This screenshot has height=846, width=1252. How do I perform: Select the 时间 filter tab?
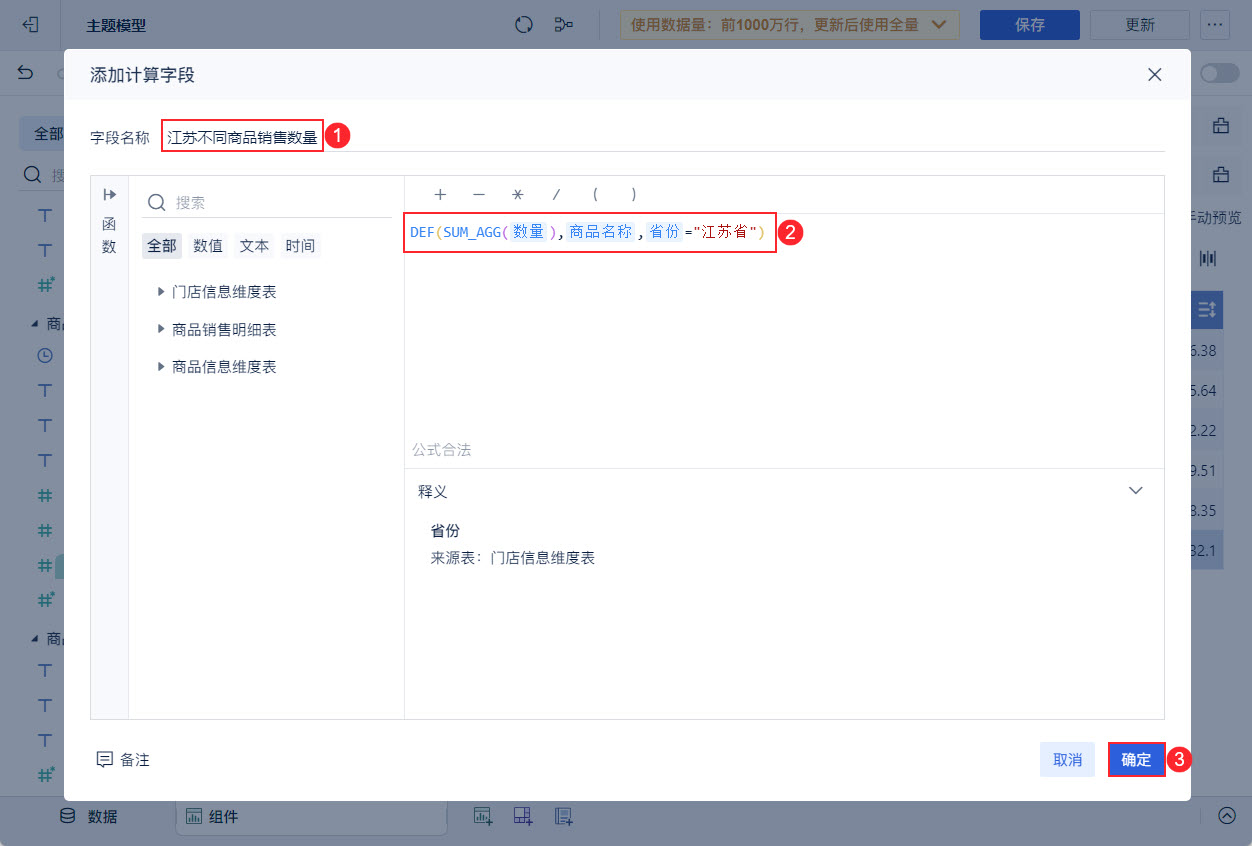click(300, 245)
